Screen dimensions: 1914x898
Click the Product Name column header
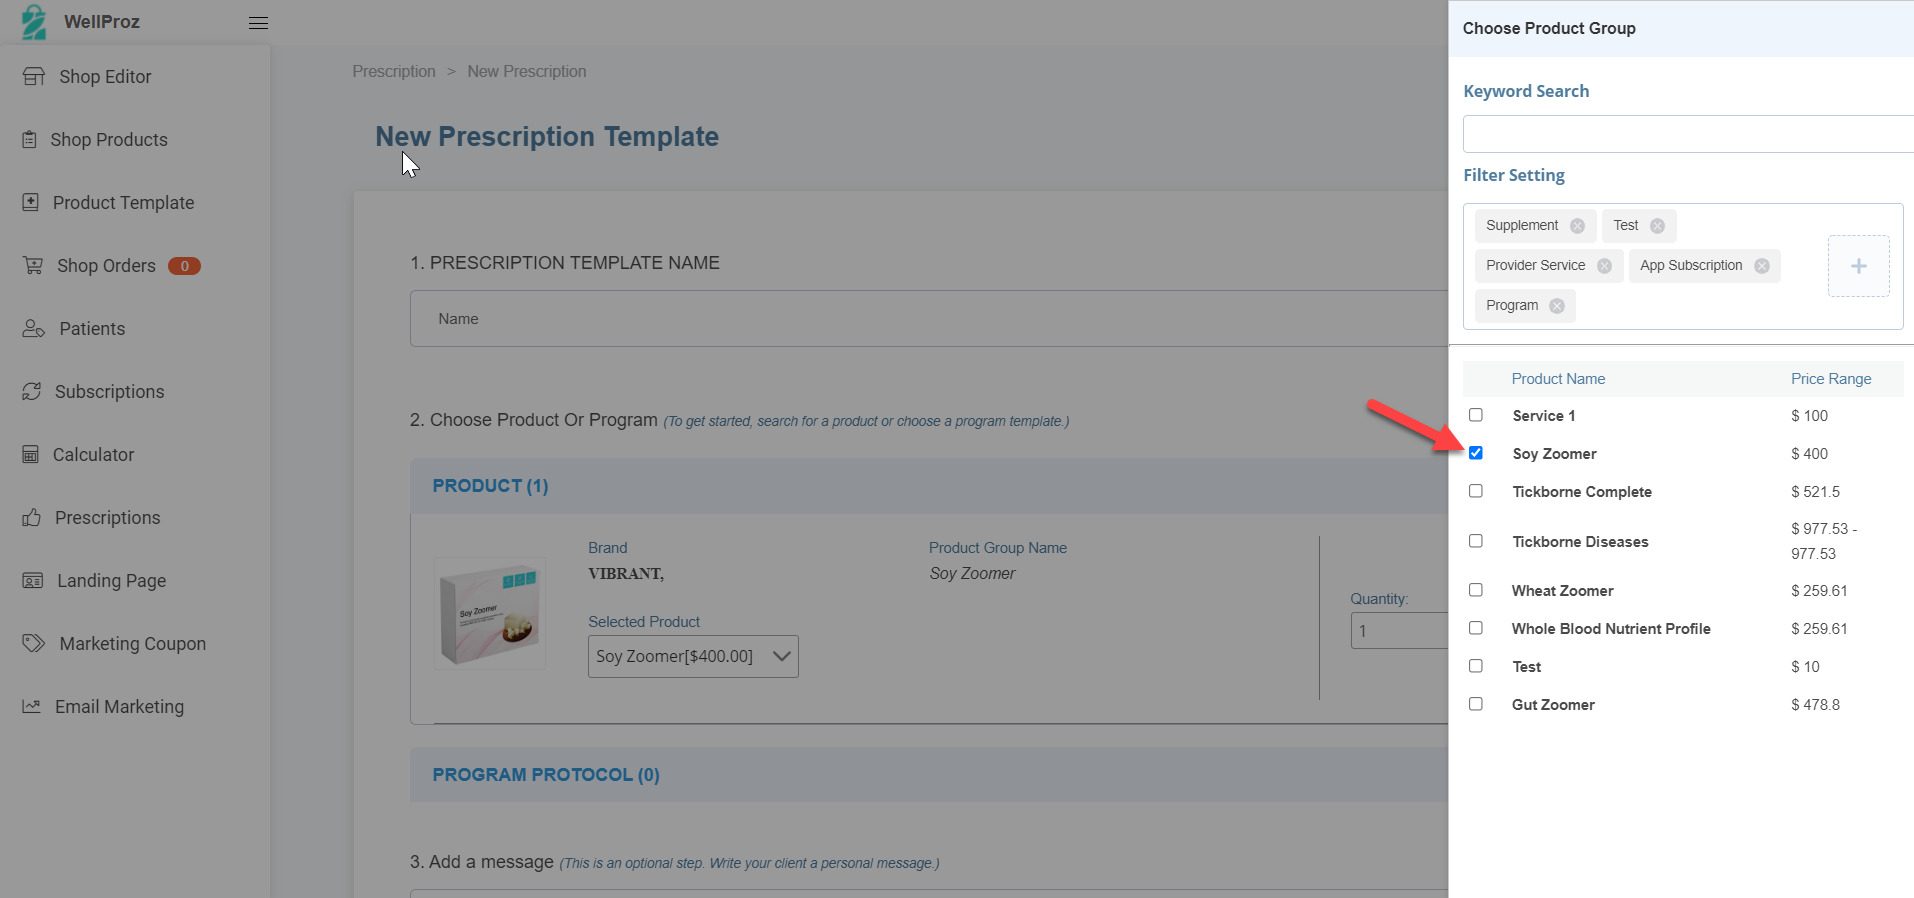coord(1558,379)
